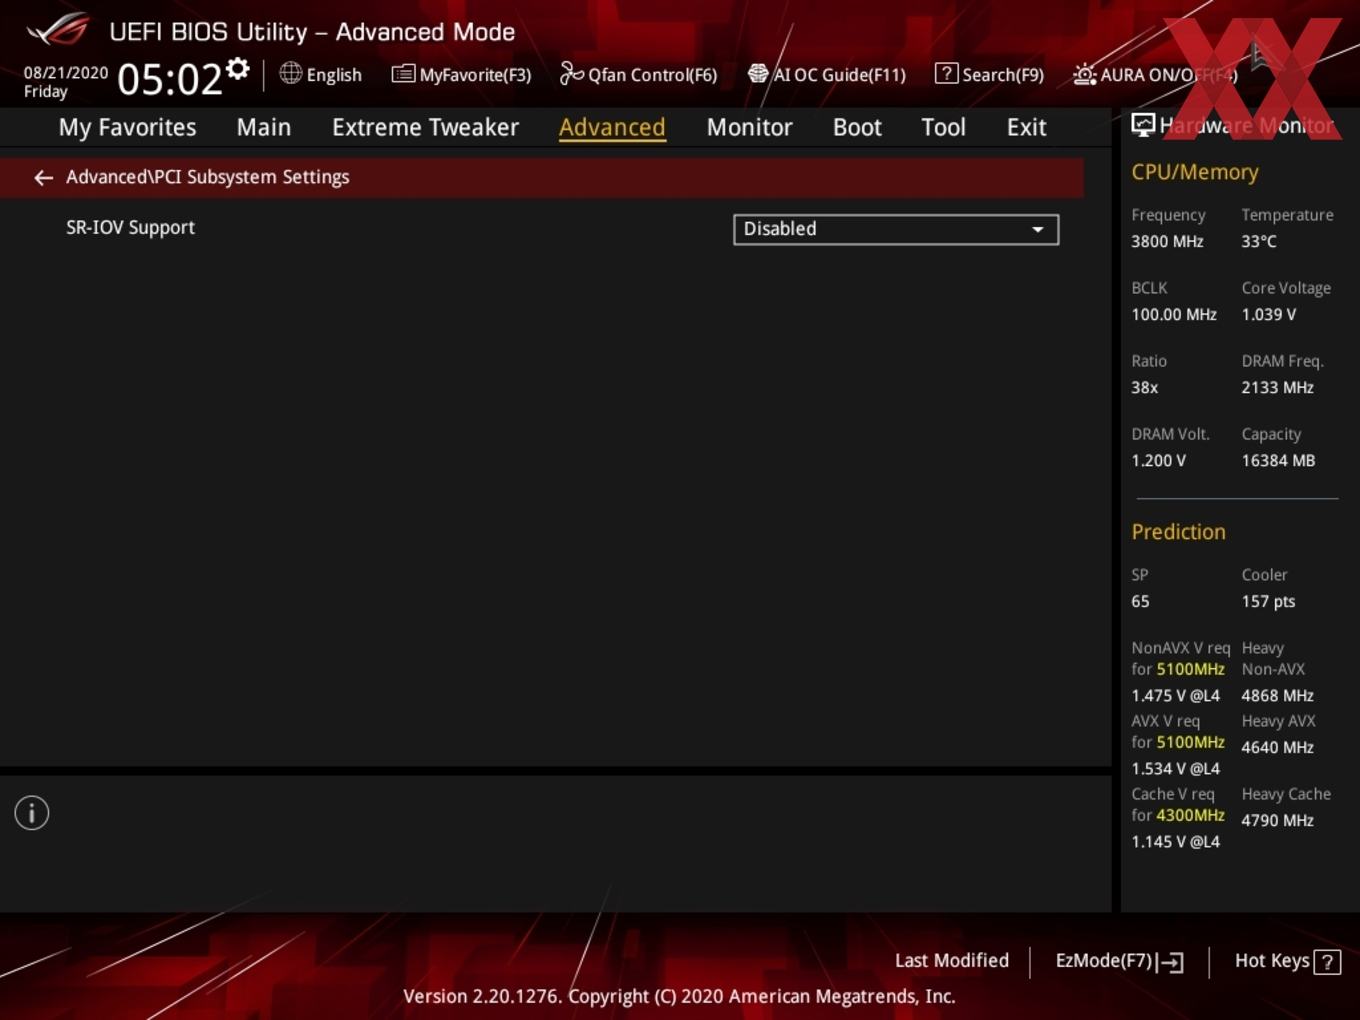Select the Advanced tab
The image size is (1360, 1020).
pyautogui.click(x=612, y=127)
